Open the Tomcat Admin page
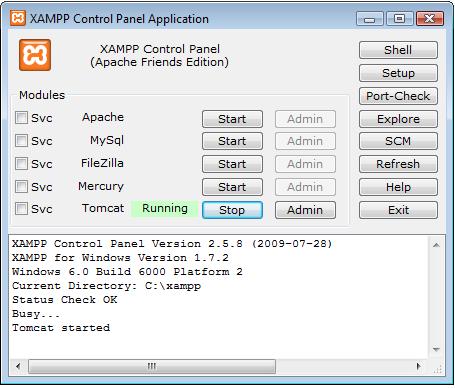The width and height of the screenshot is (455, 388). (x=305, y=210)
